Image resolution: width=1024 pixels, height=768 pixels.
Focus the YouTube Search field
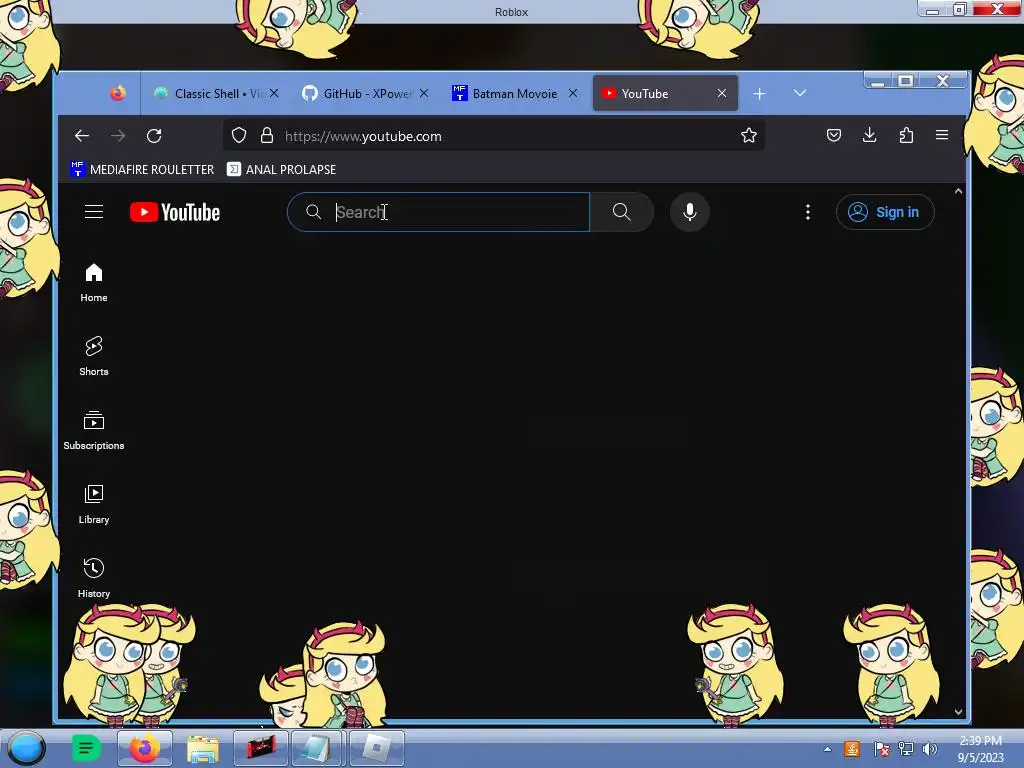click(x=438, y=212)
